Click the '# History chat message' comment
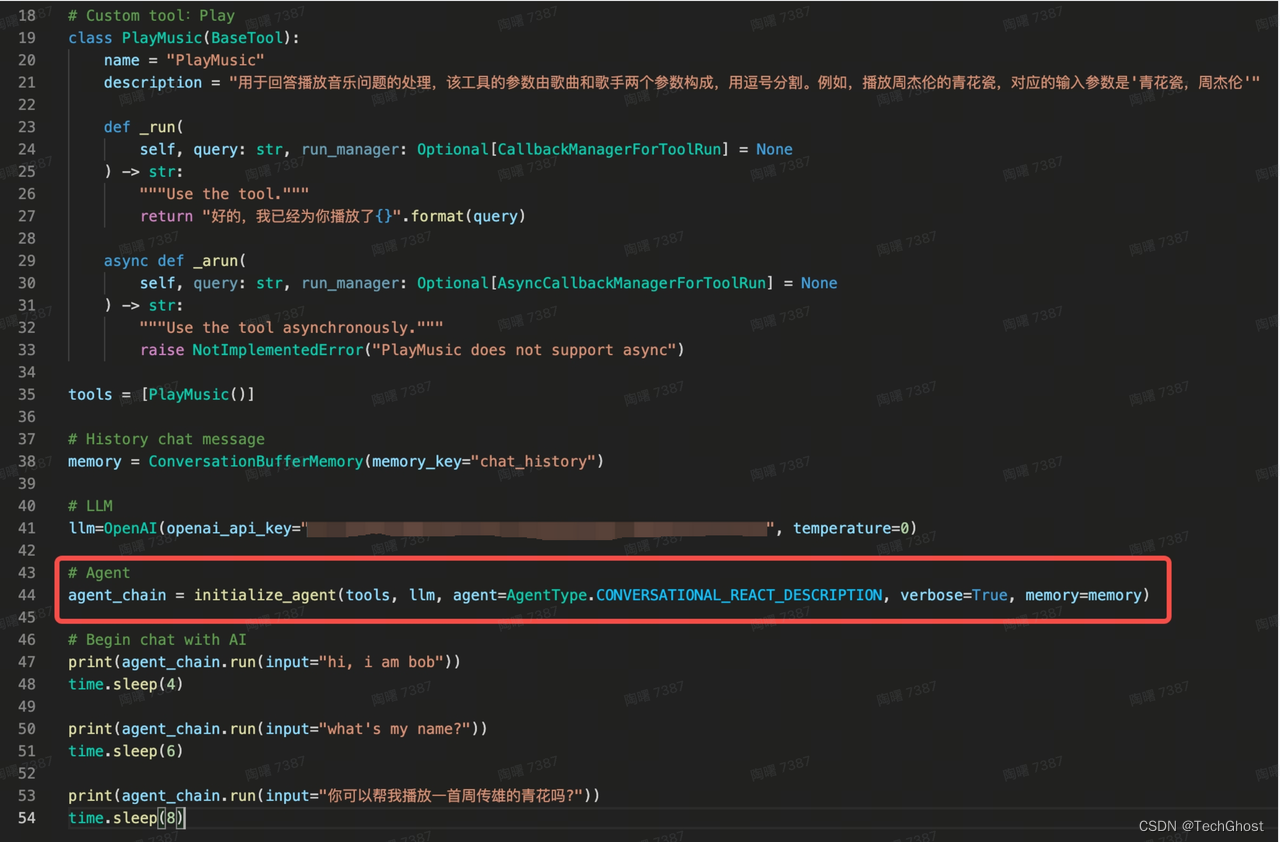Image resolution: width=1280 pixels, height=842 pixels. [166, 439]
